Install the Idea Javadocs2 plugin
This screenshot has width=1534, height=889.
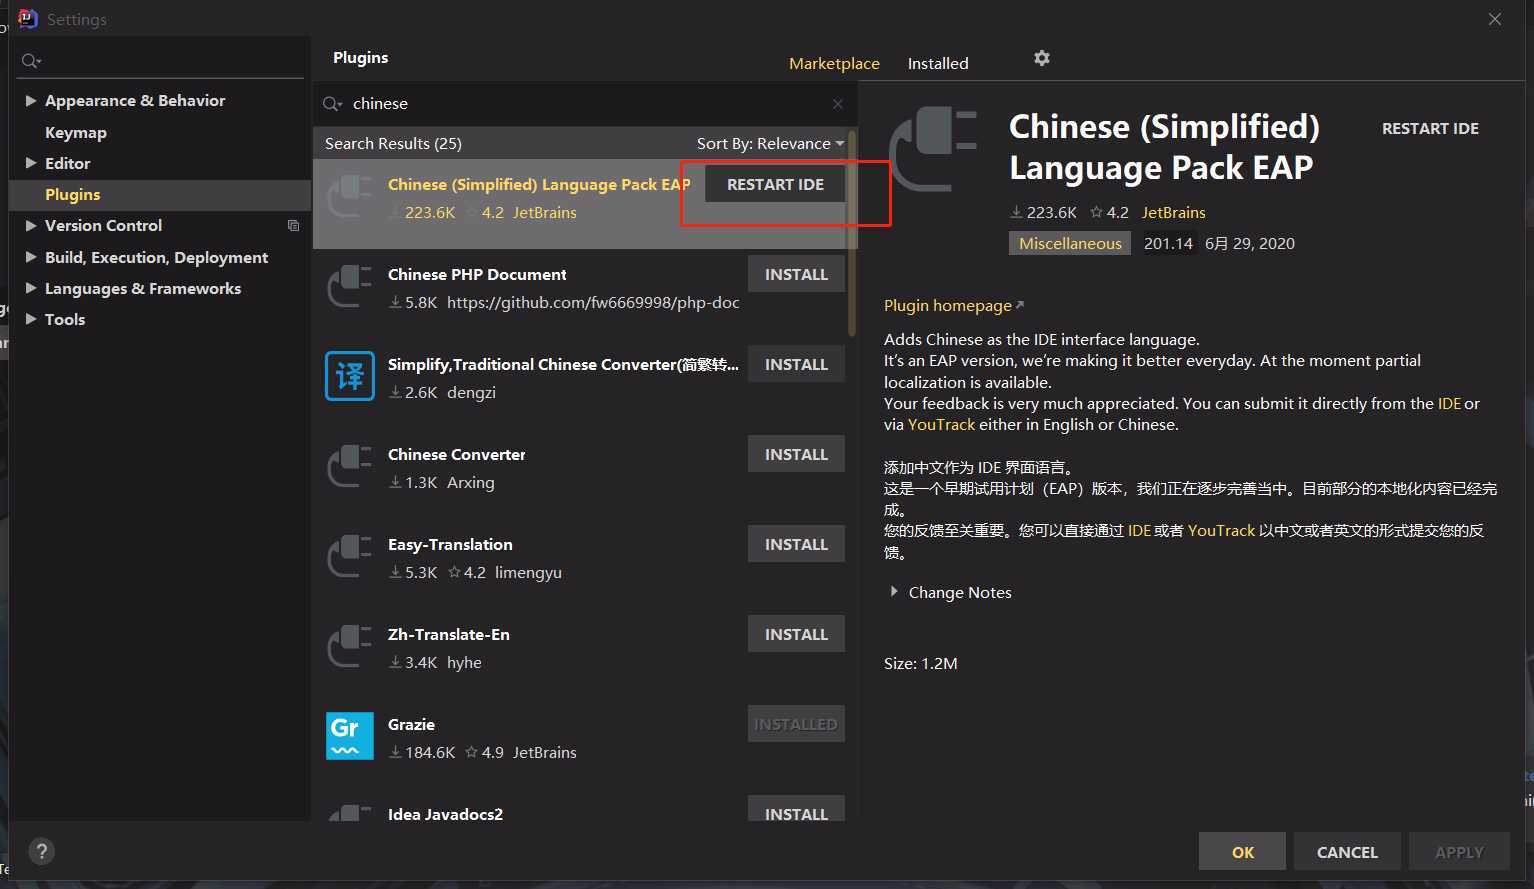click(x=796, y=809)
